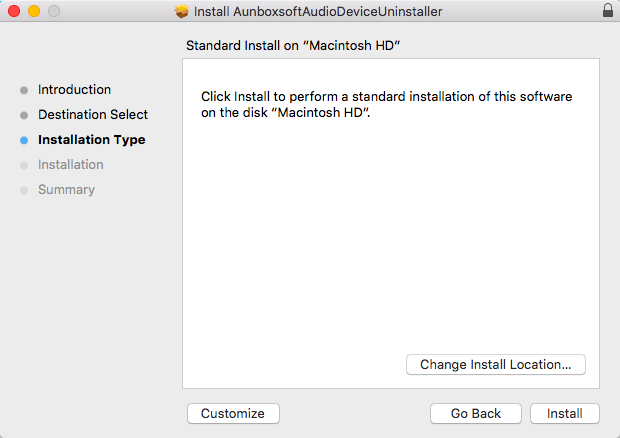Click the Install button
This screenshot has width=620, height=438.
[x=564, y=413]
